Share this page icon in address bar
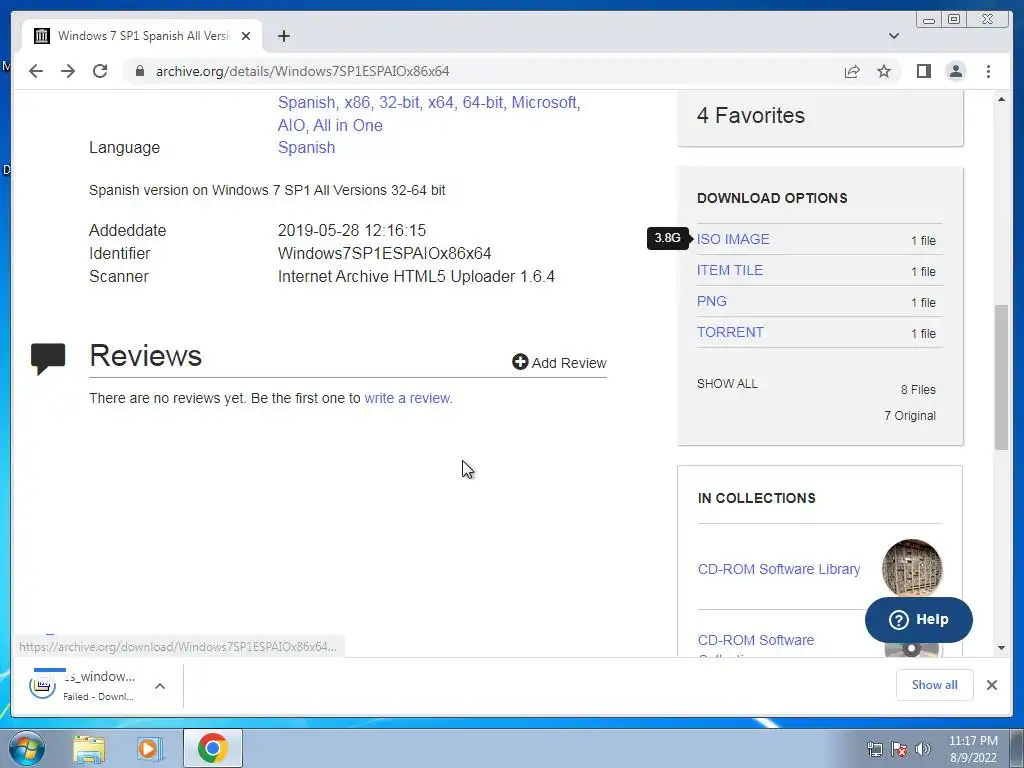This screenshot has height=768, width=1024. click(852, 71)
